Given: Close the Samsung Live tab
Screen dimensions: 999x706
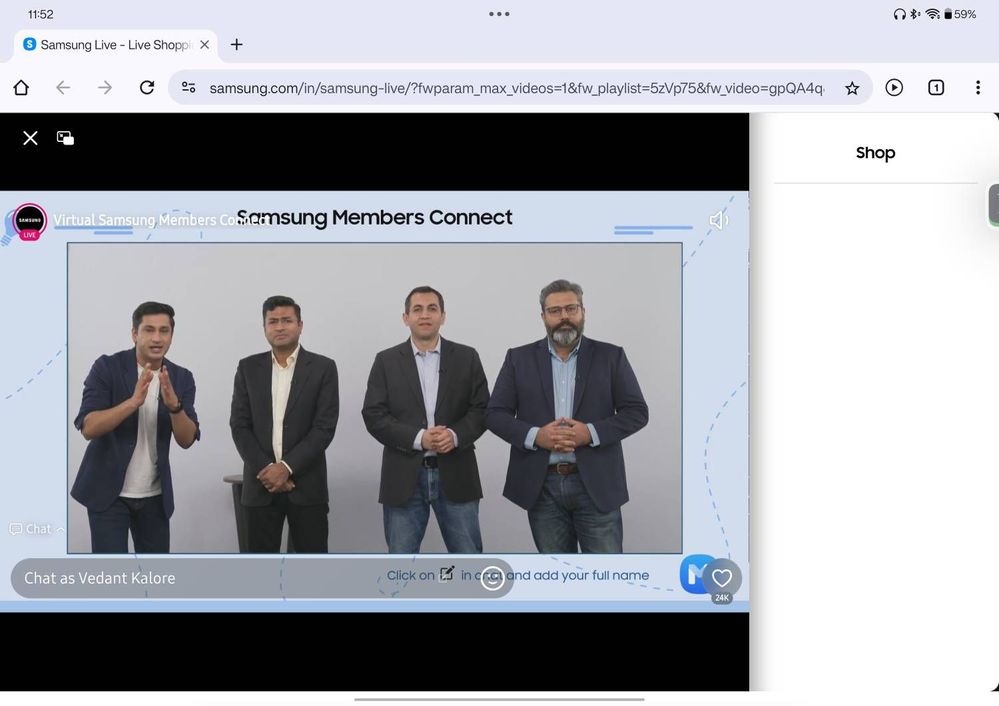Looking at the screenshot, I should coord(205,45).
